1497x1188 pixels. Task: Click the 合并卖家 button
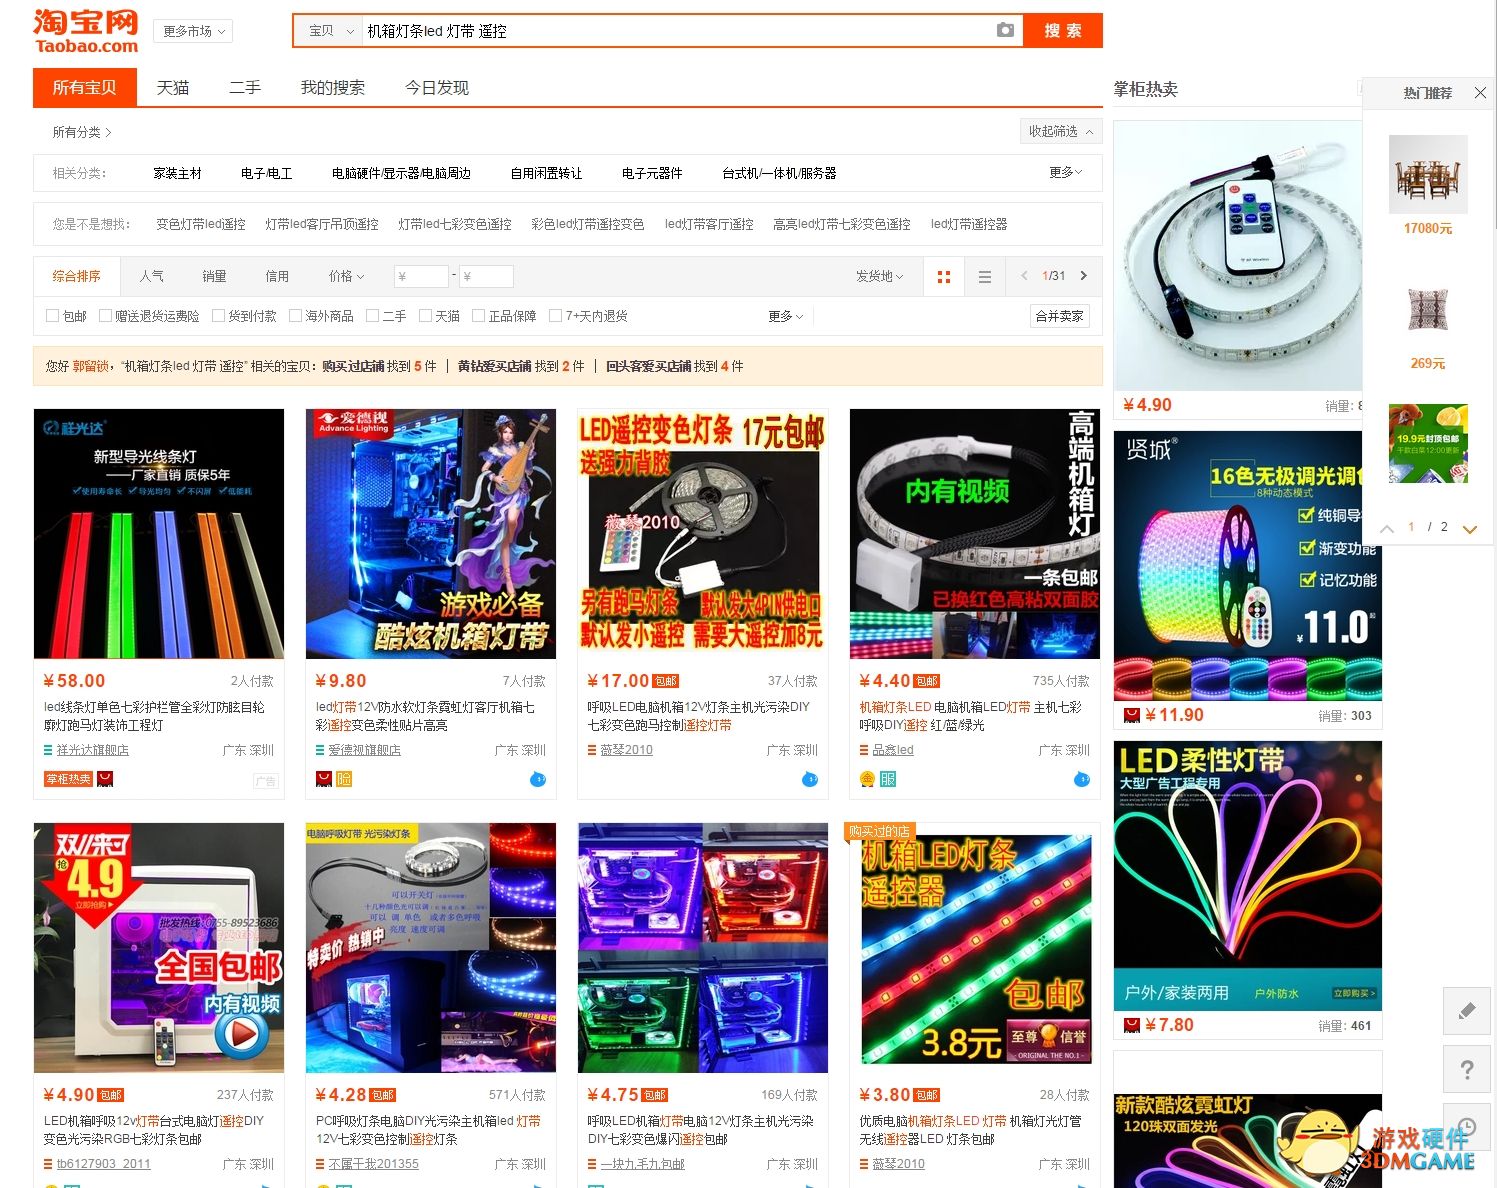point(1059,316)
